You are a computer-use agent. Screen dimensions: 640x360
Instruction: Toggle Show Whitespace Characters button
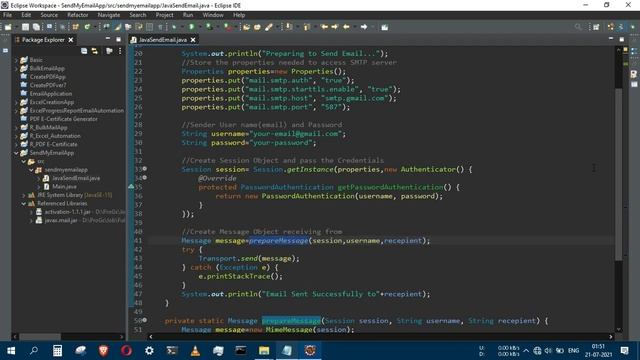[x=160, y=27]
